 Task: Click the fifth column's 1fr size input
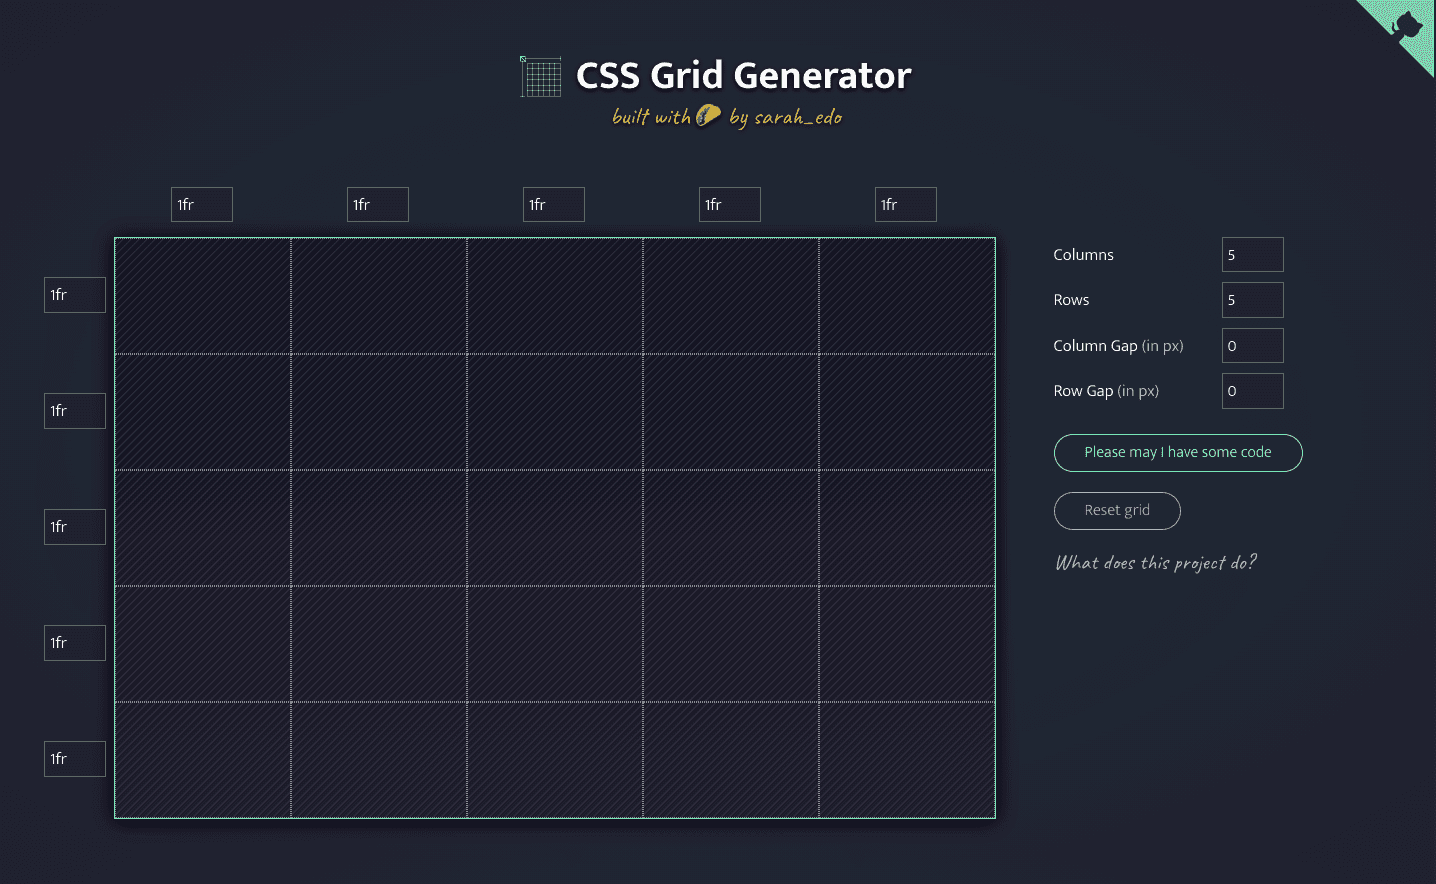point(906,204)
